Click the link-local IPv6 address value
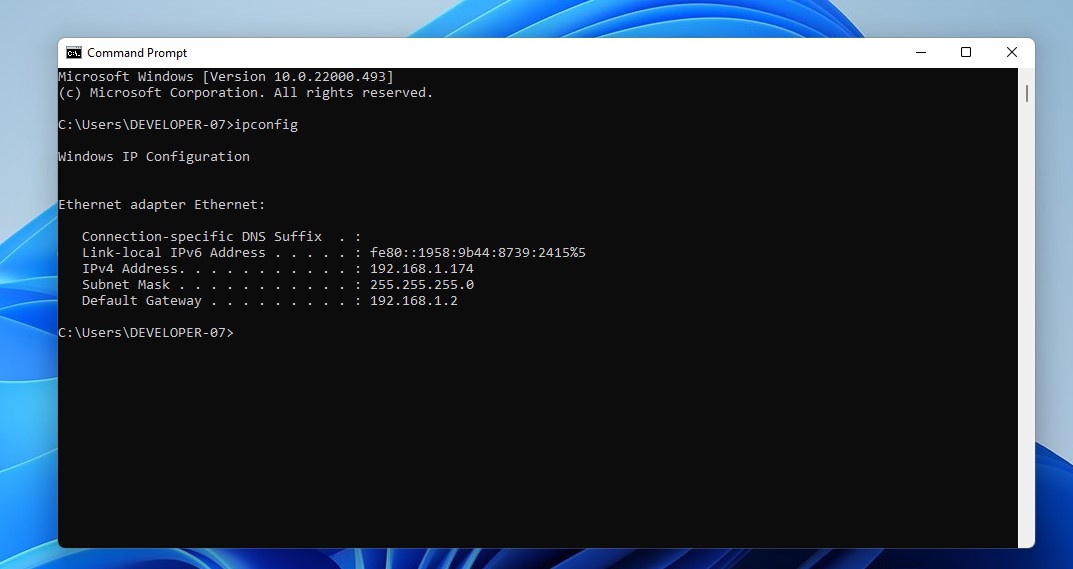1073x569 pixels. pos(477,253)
